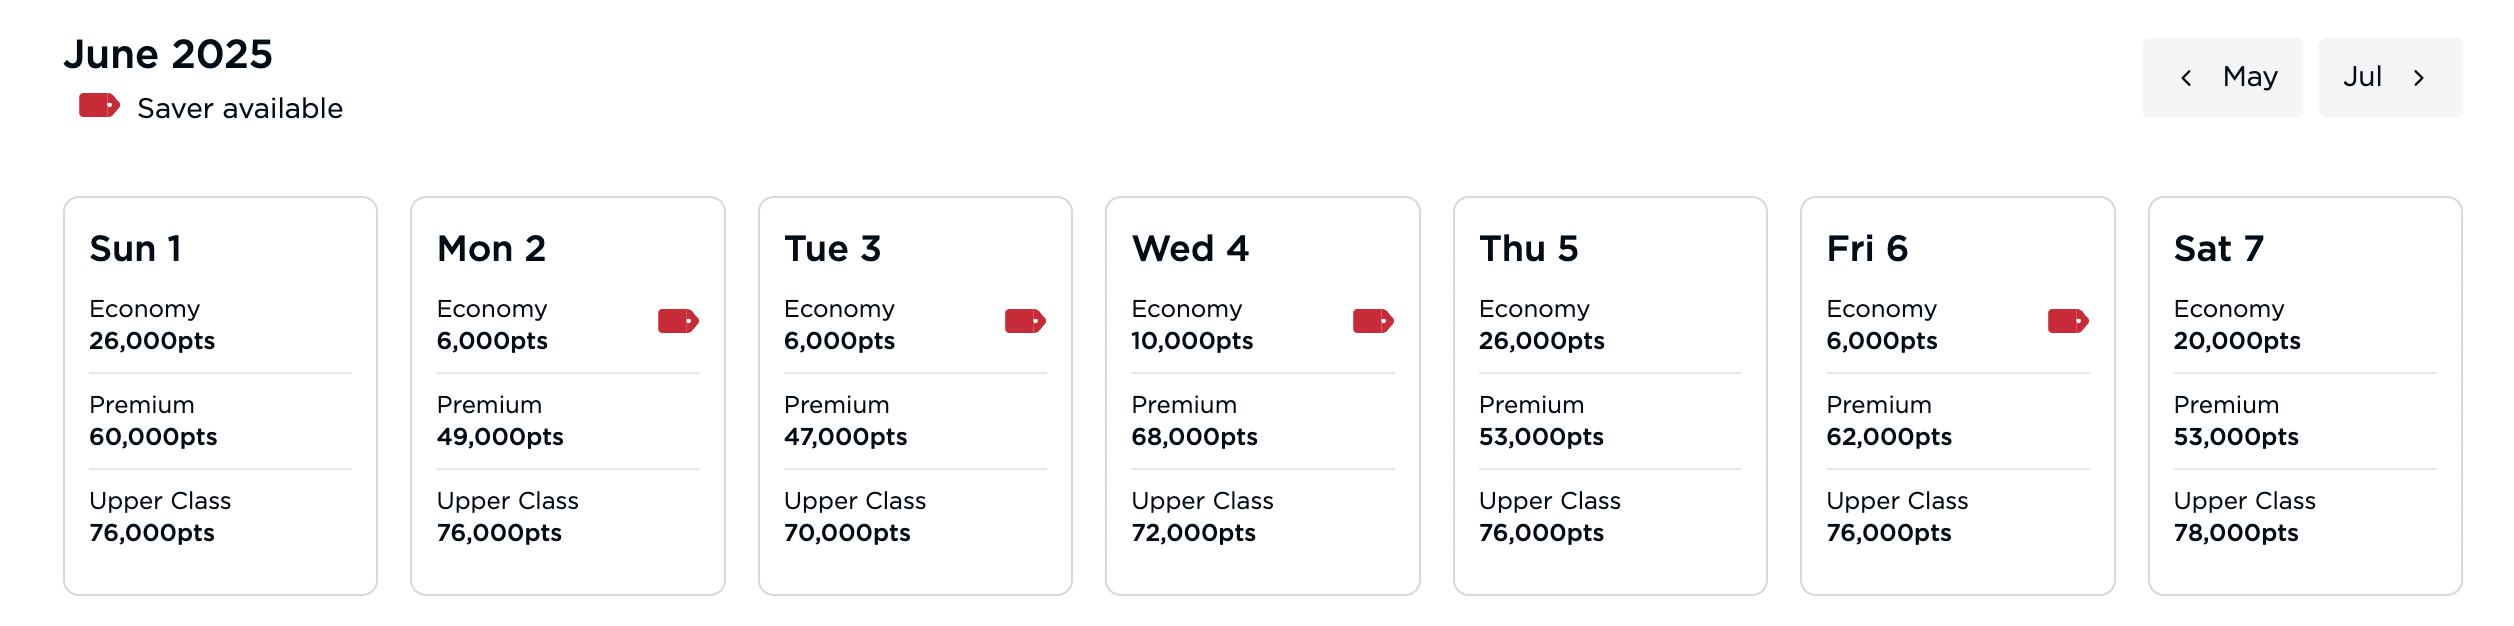
Task: Choose Sat 7 Economy 20,000pts fare
Action: (x=2236, y=325)
